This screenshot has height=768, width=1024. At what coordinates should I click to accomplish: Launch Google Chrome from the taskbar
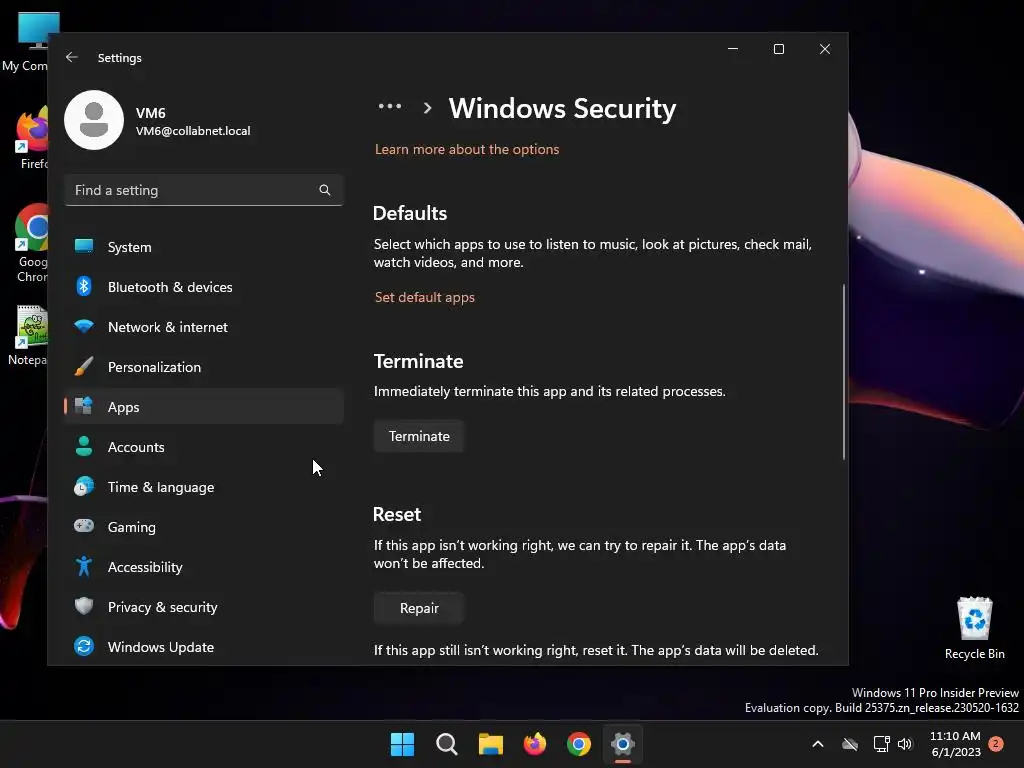point(579,744)
